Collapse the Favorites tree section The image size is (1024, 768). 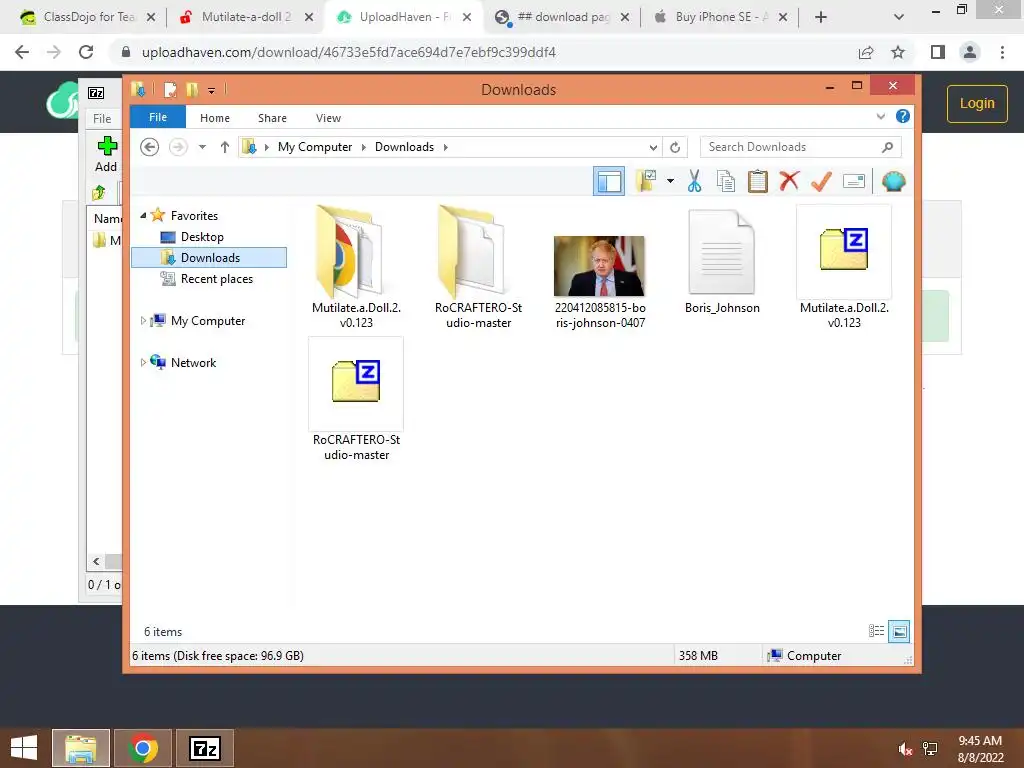(143, 215)
